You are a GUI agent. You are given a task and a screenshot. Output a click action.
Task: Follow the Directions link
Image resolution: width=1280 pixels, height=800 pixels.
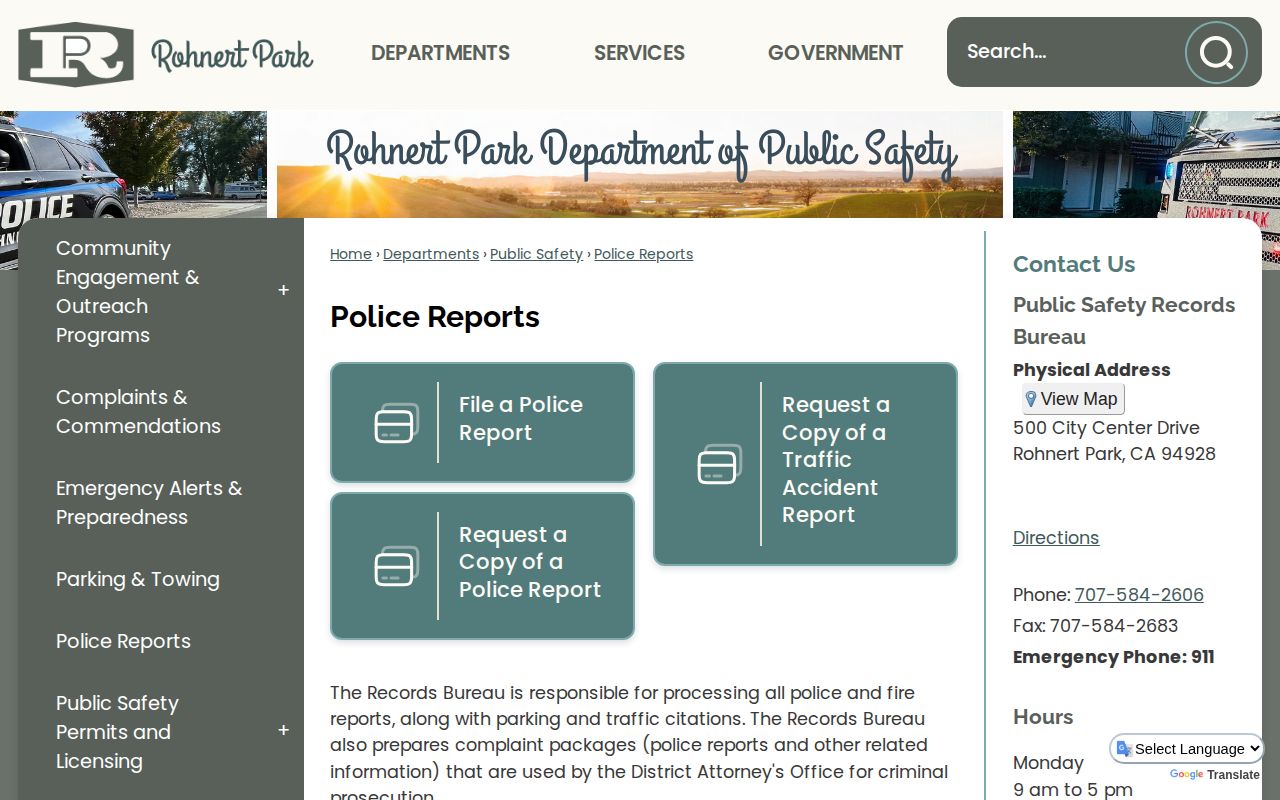point(1056,537)
